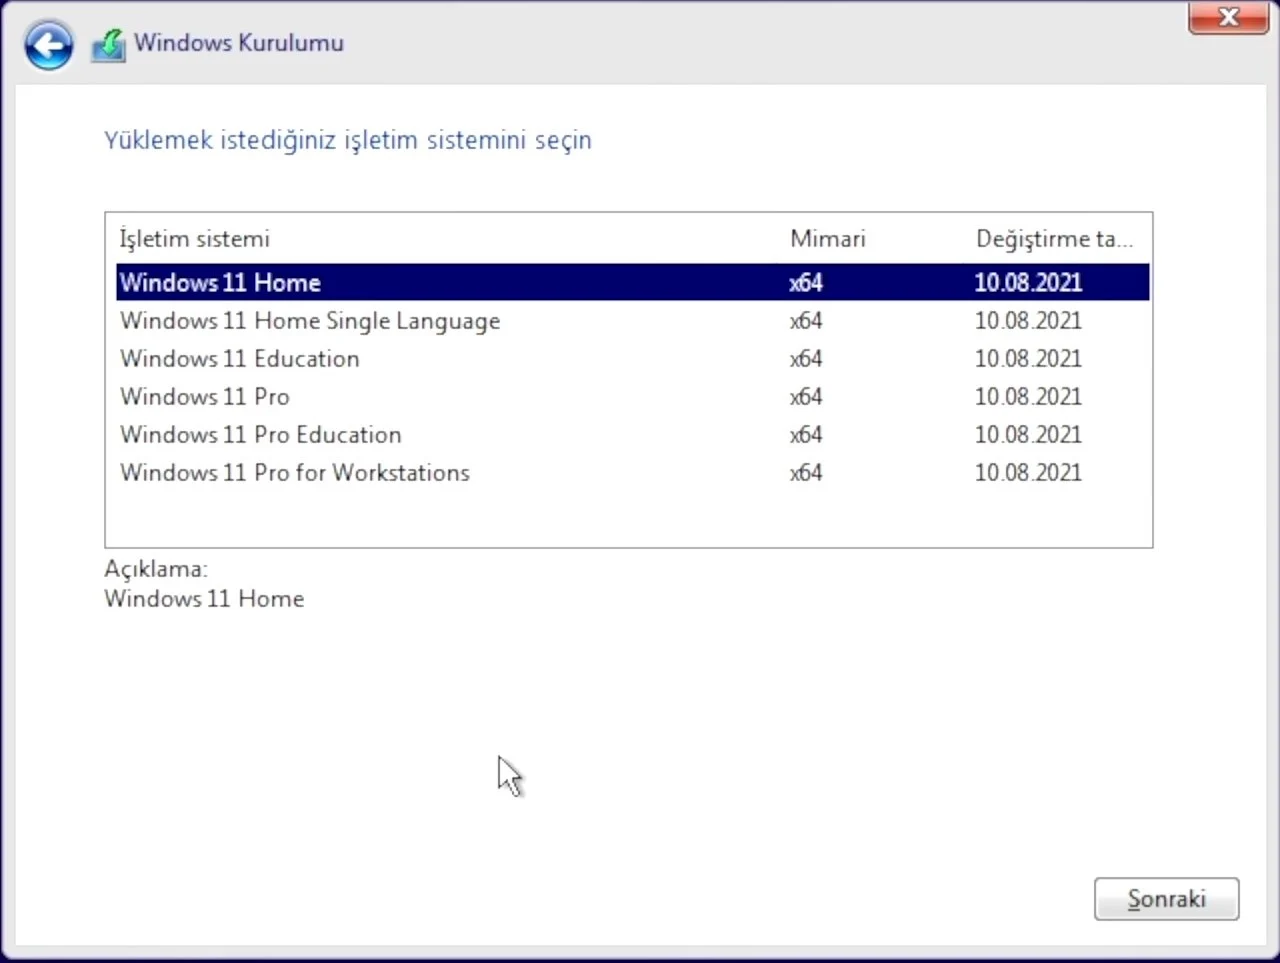
Task: Click x64 in Windows 11 Education row
Action: coord(806,358)
